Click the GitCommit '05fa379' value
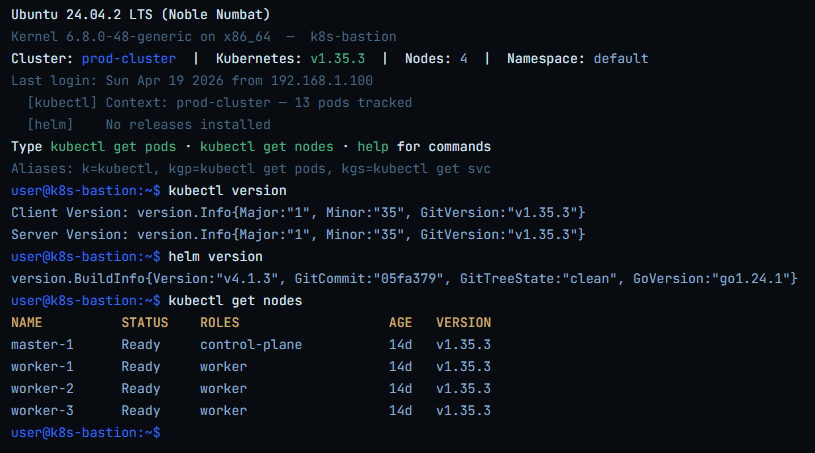Image resolution: width=815 pixels, height=453 pixels. [x=408, y=279]
